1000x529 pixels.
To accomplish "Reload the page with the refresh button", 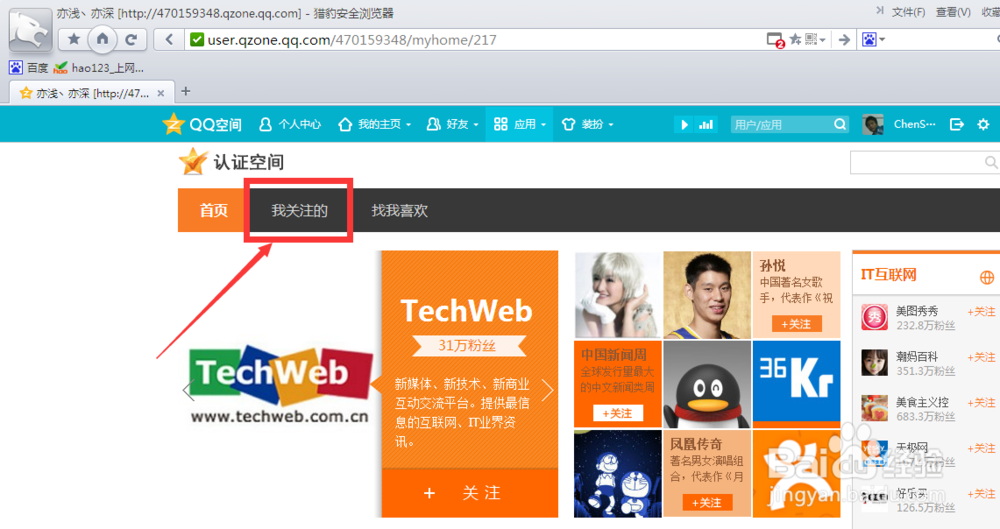I will 131,40.
